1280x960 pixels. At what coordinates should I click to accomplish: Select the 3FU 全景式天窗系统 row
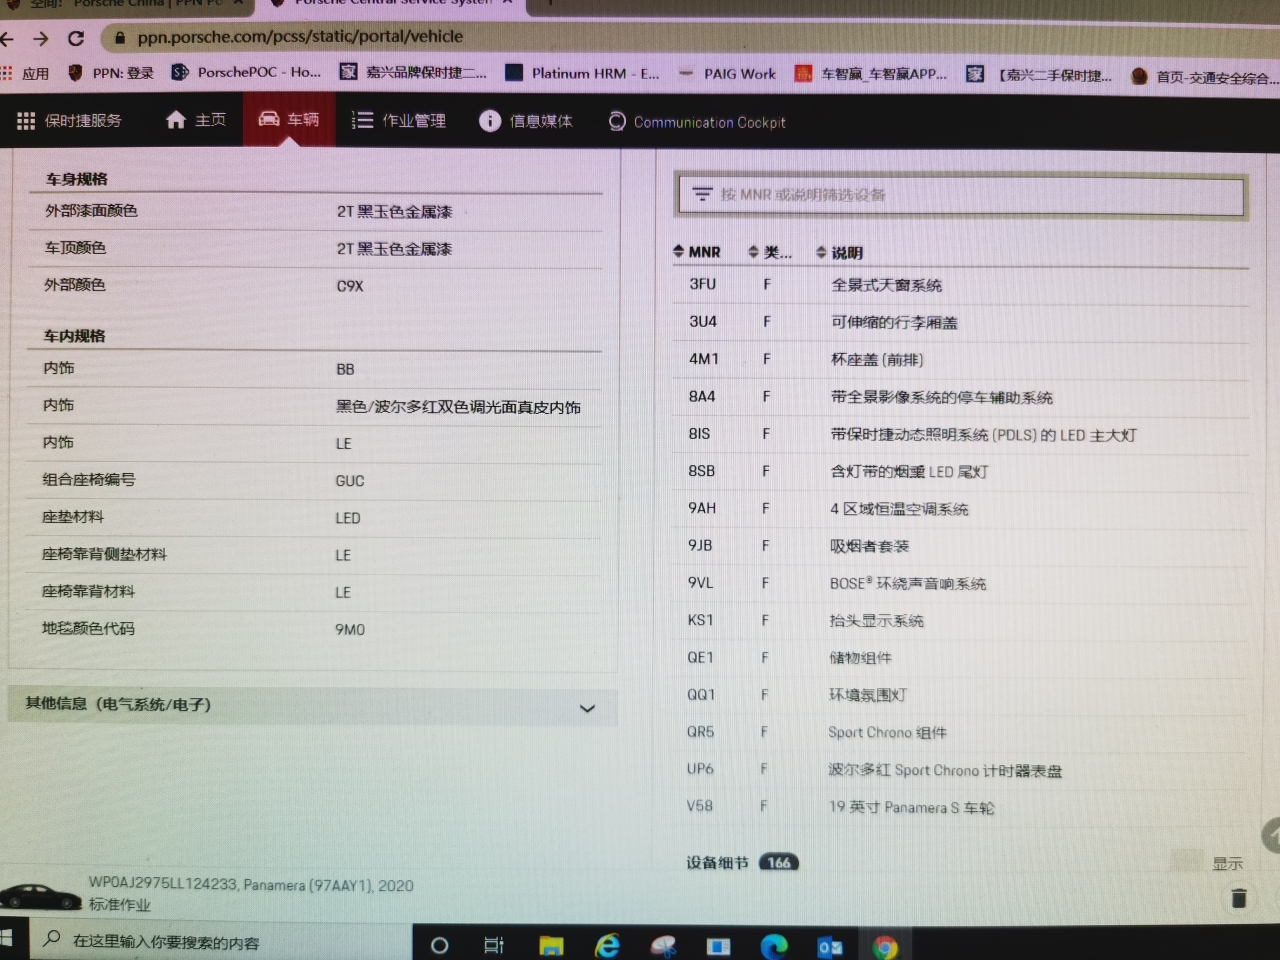coord(961,285)
